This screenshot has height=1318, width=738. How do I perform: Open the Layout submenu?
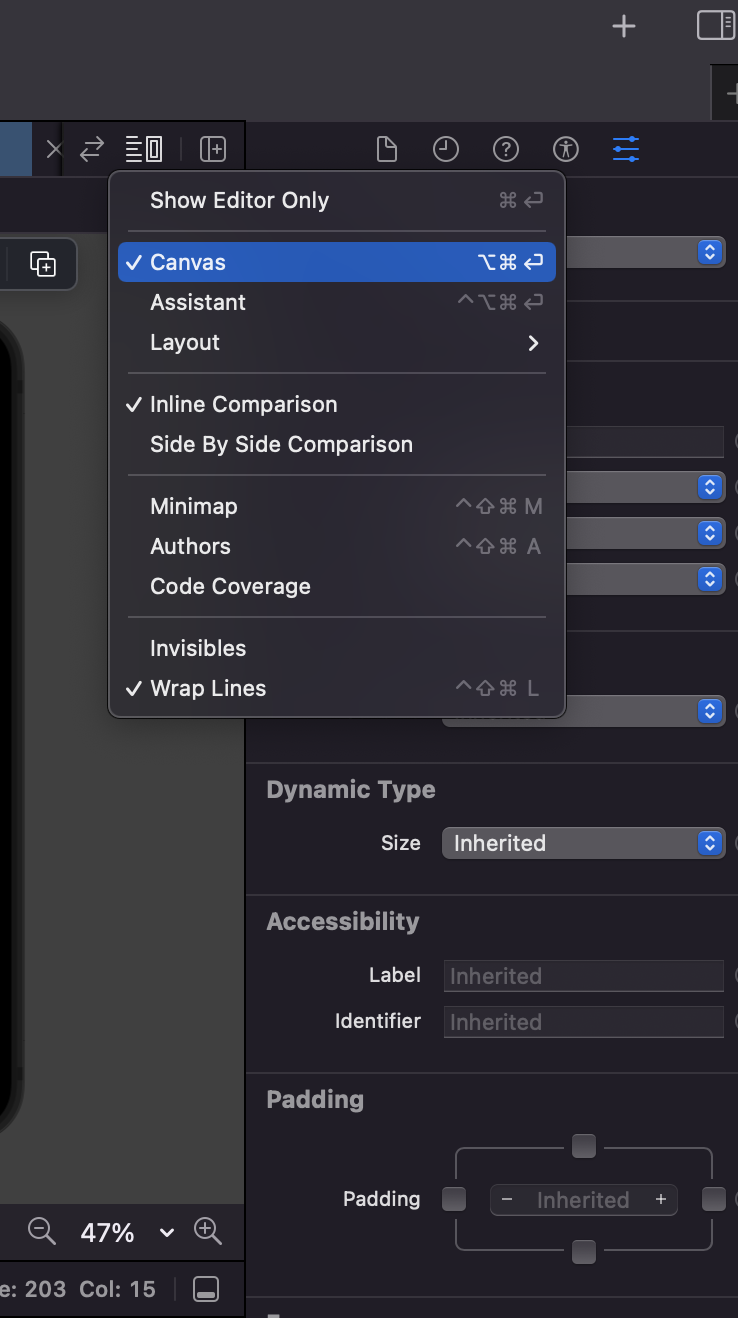click(x=337, y=342)
